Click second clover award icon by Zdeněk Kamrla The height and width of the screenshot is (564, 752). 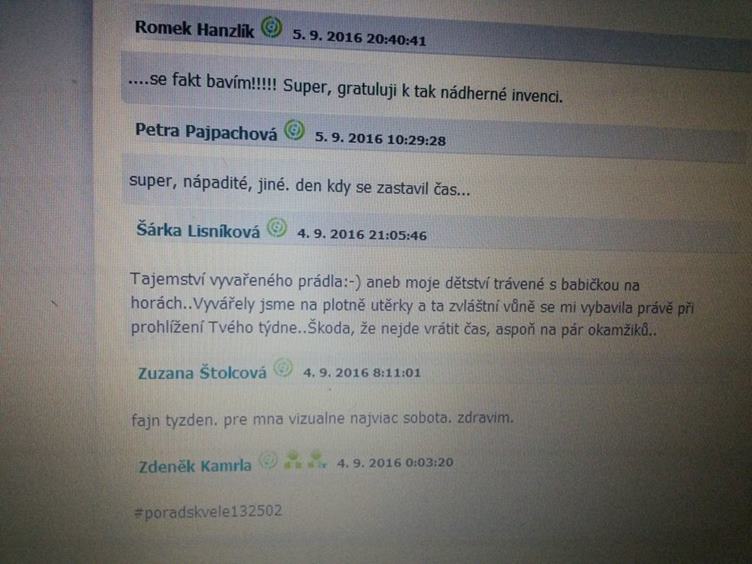(x=317, y=459)
